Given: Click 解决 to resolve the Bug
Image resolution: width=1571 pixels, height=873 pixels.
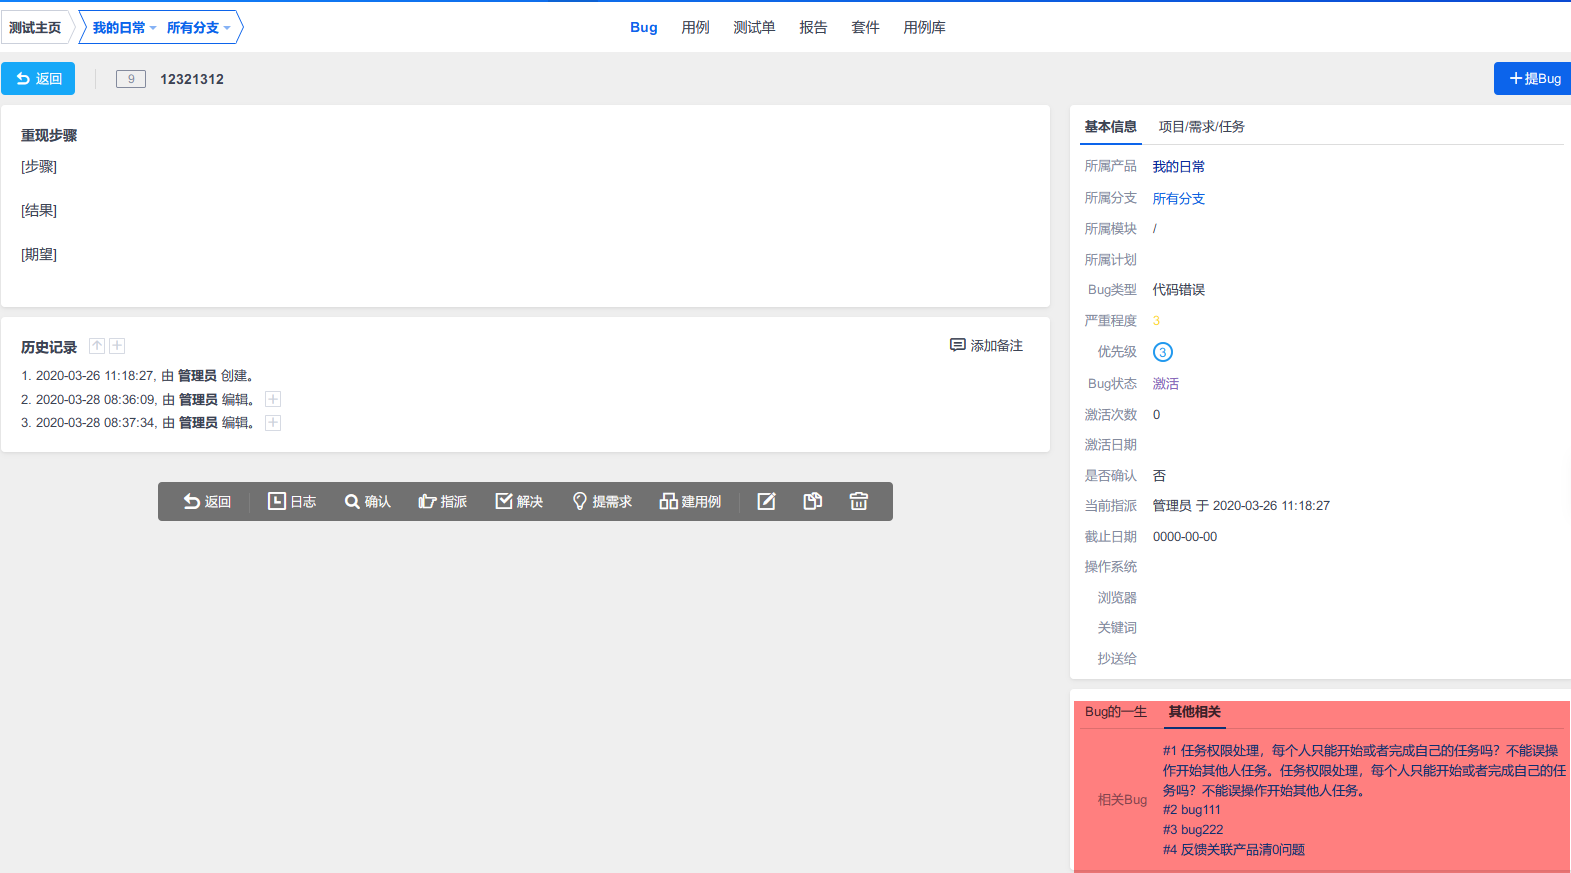Looking at the screenshot, I should [x=519, y=502].
